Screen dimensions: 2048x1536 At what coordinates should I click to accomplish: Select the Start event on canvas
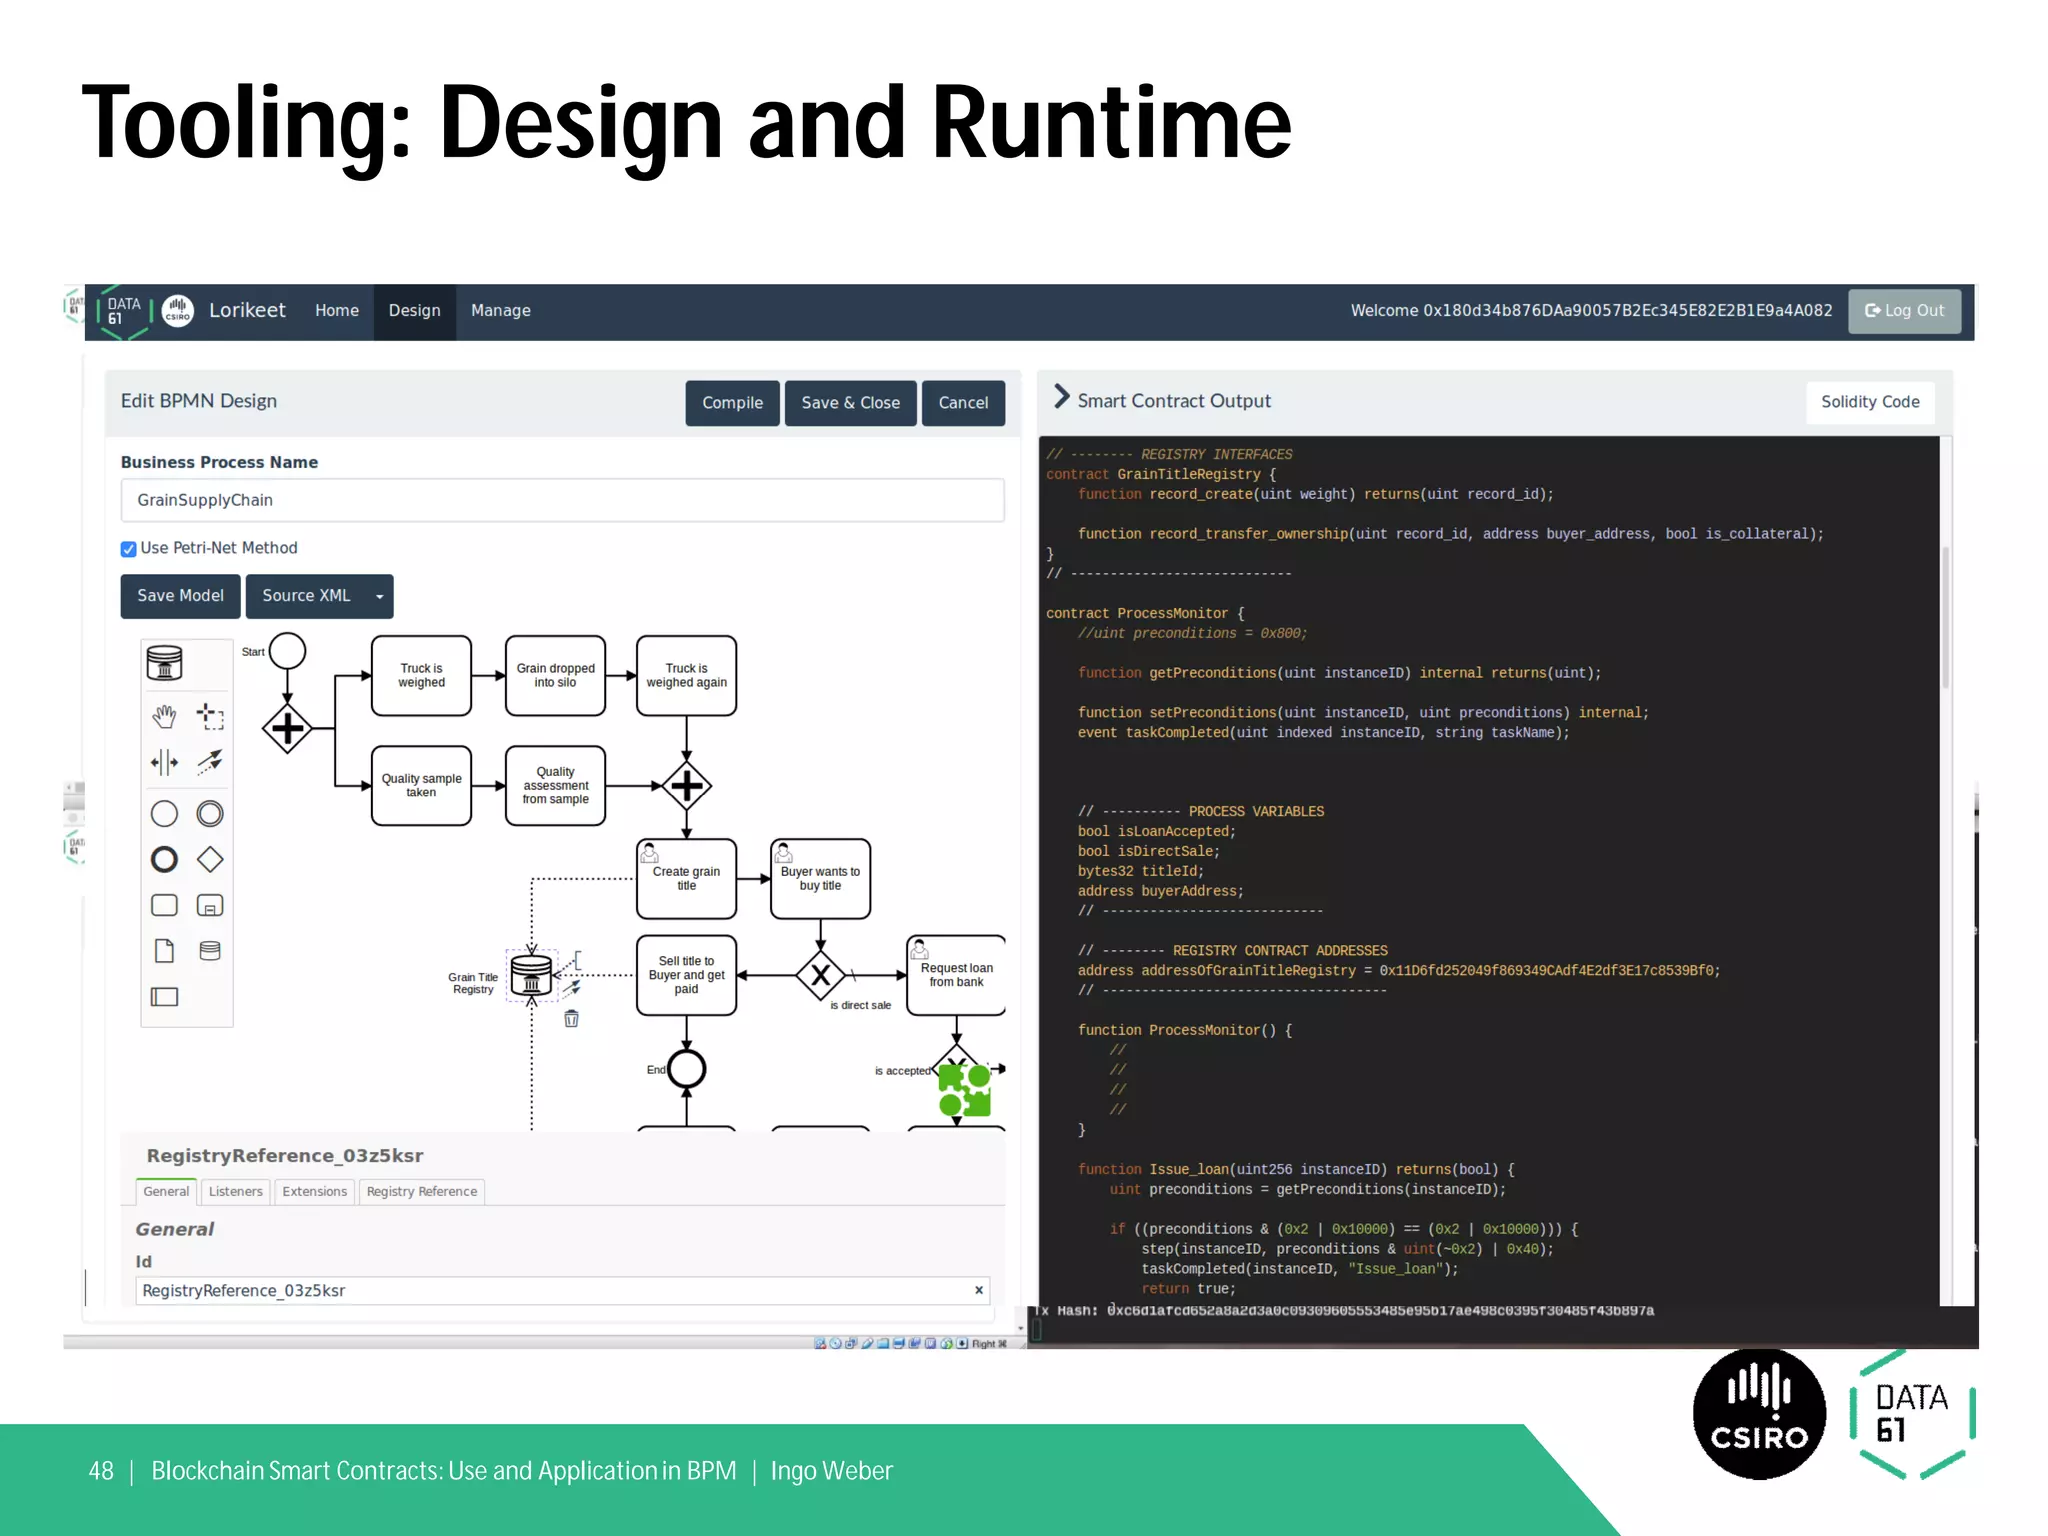coord(288,652)
